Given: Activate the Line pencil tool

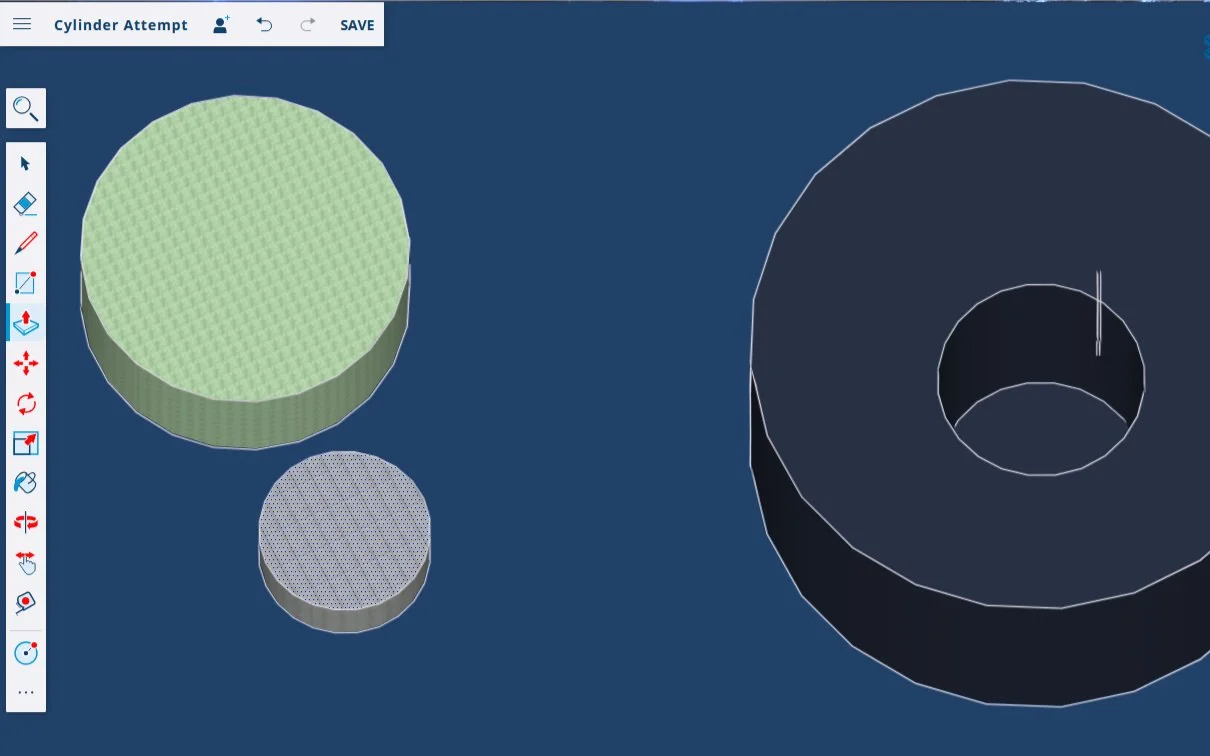Looking at the screenshot, I should coord(26,243).
